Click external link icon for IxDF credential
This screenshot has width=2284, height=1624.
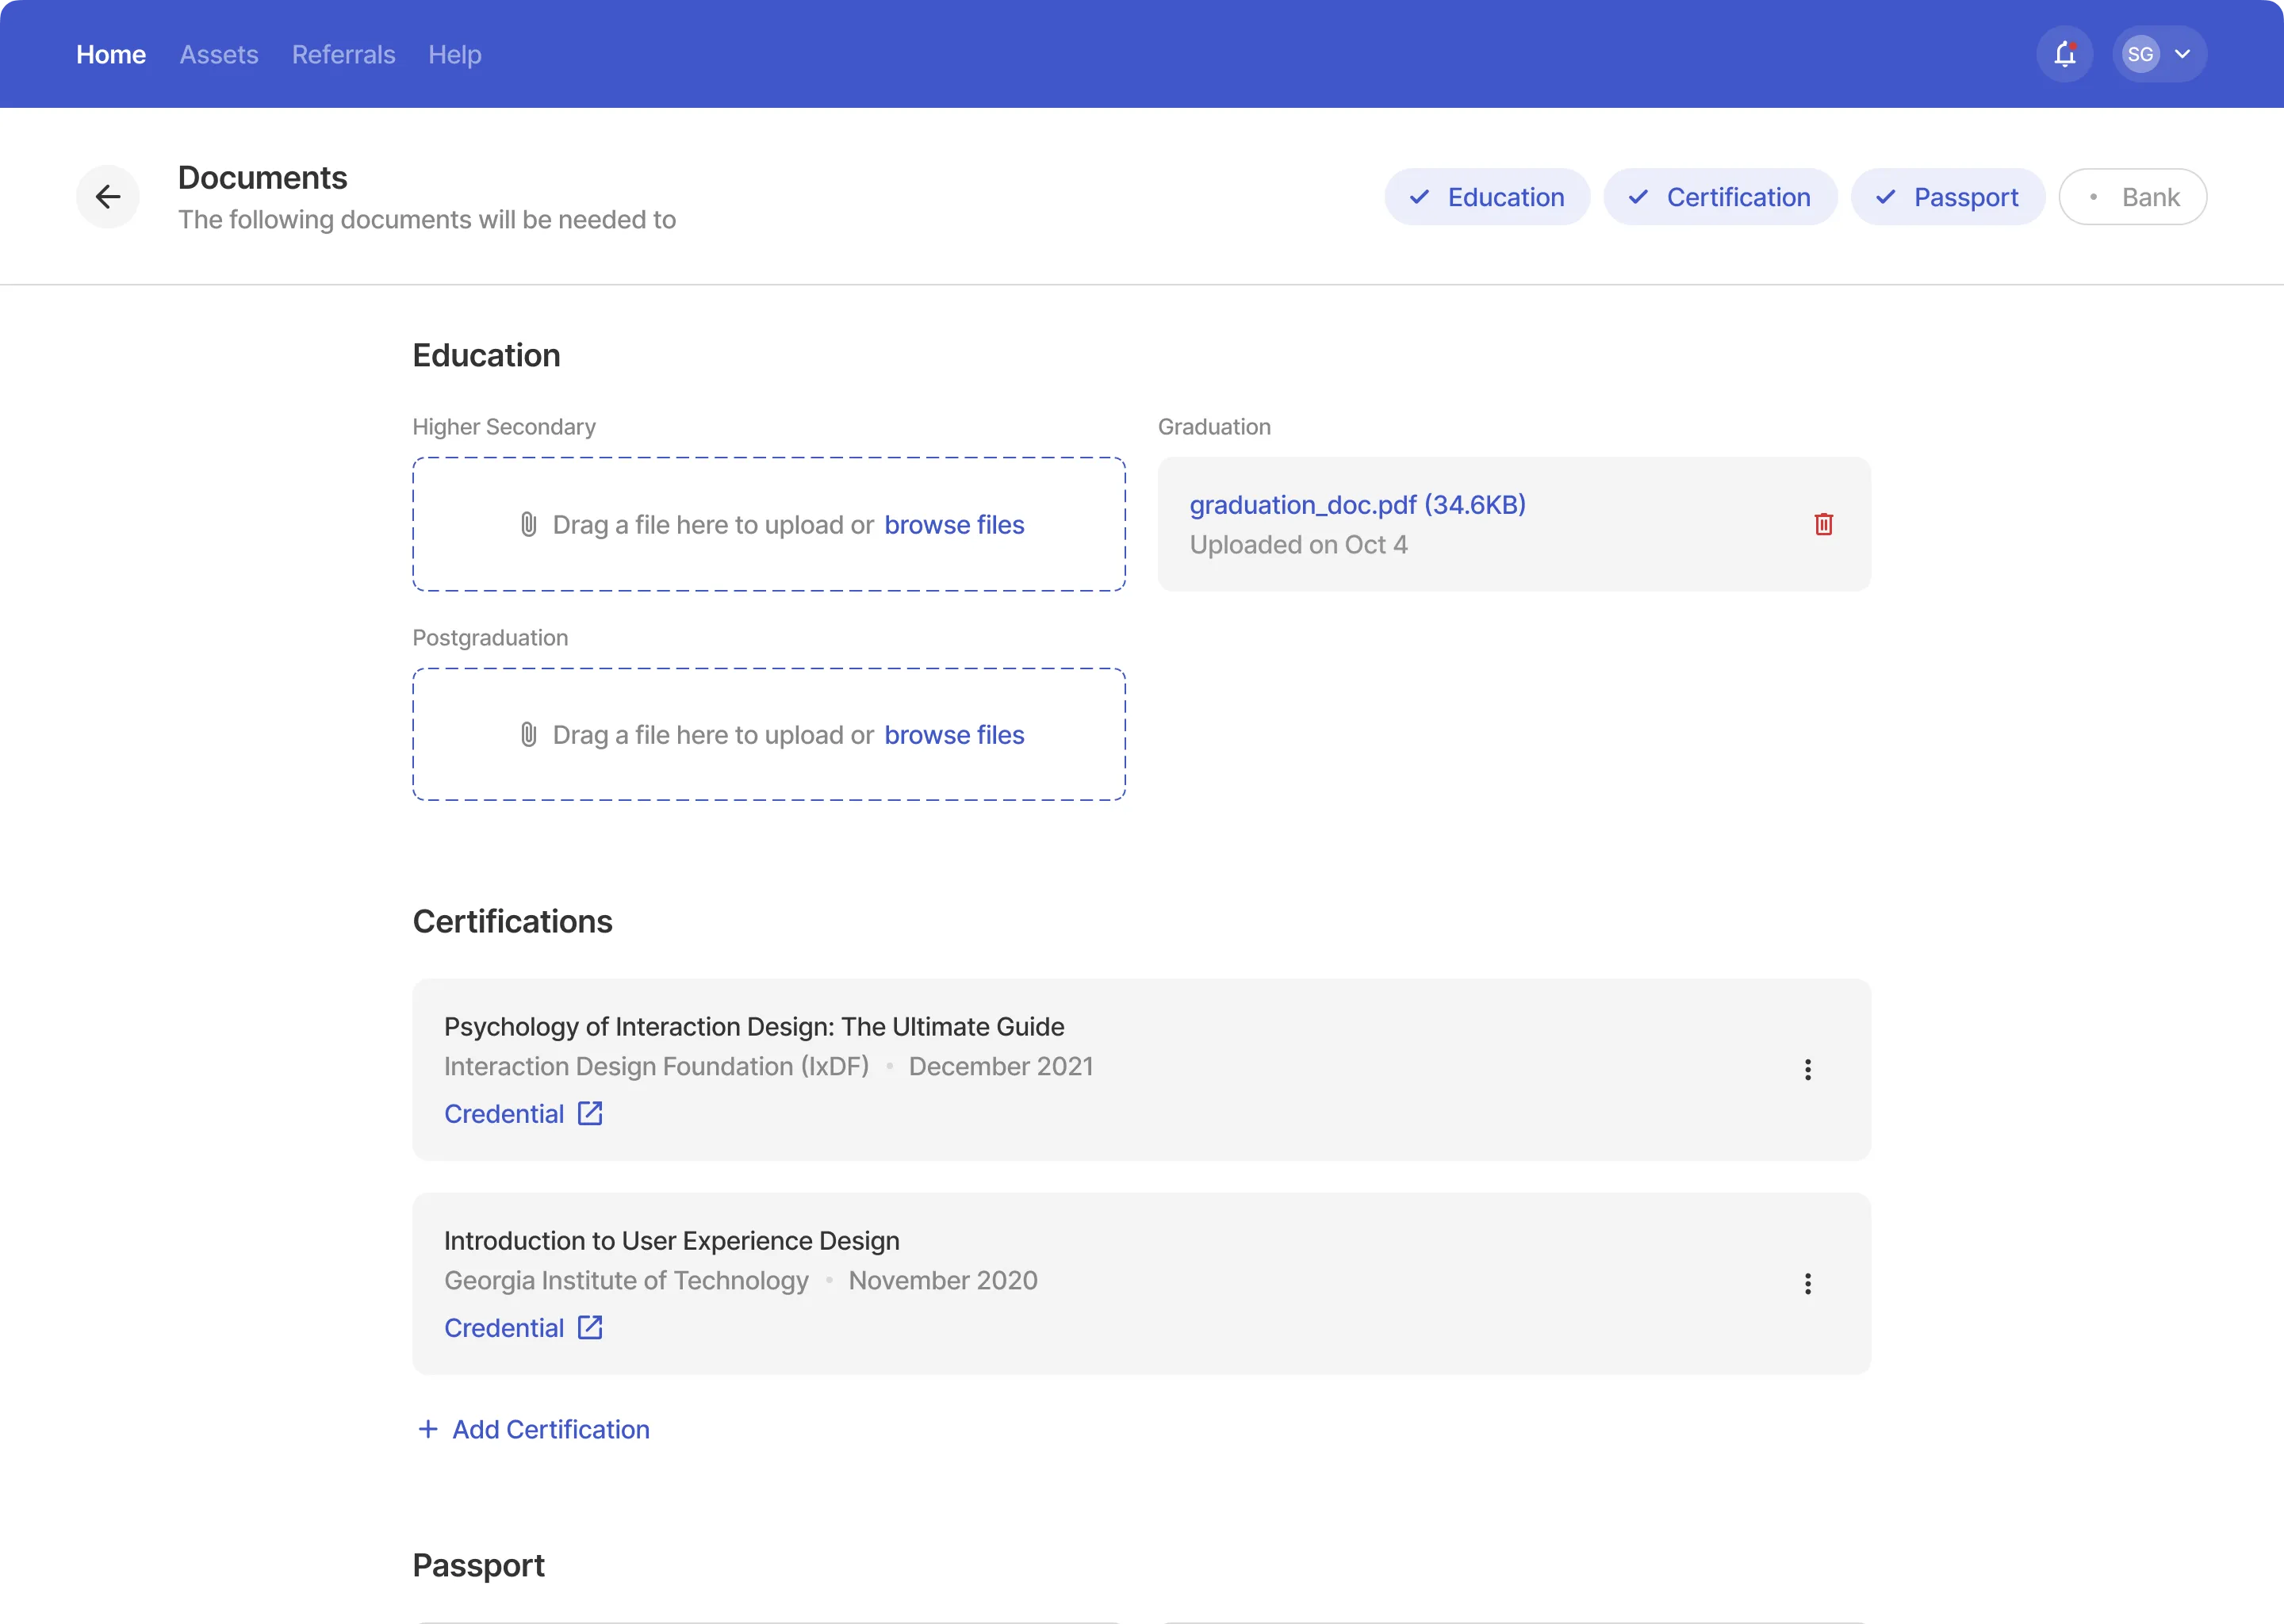[590, 1113]
